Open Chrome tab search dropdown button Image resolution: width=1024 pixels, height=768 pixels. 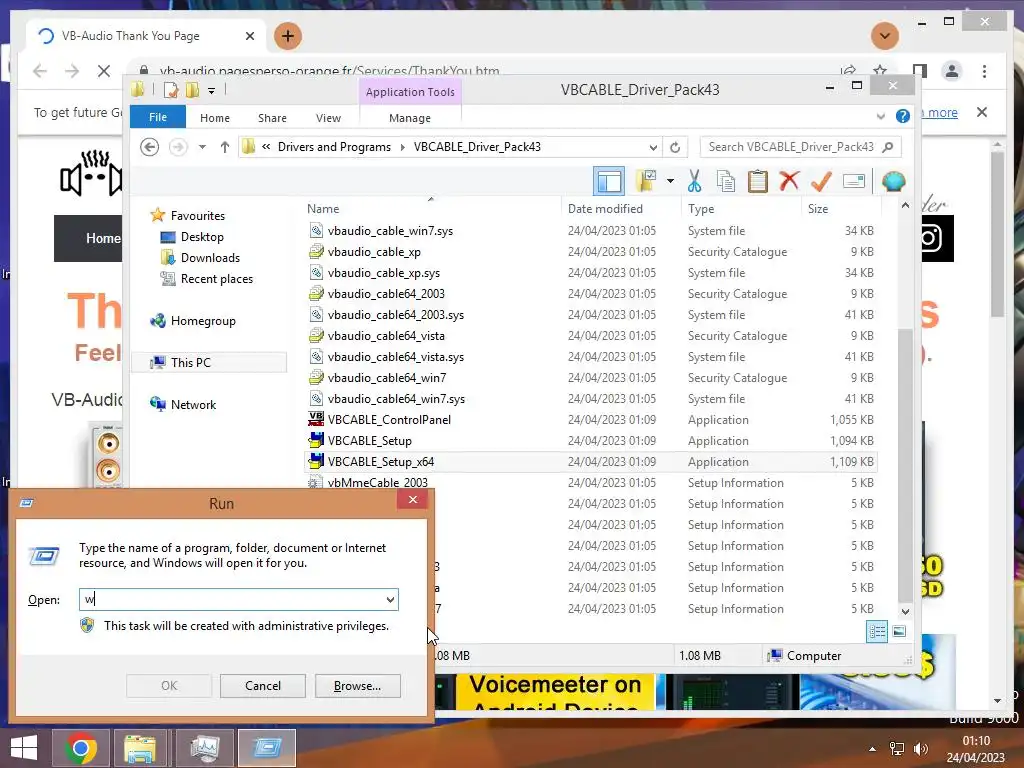884,36
